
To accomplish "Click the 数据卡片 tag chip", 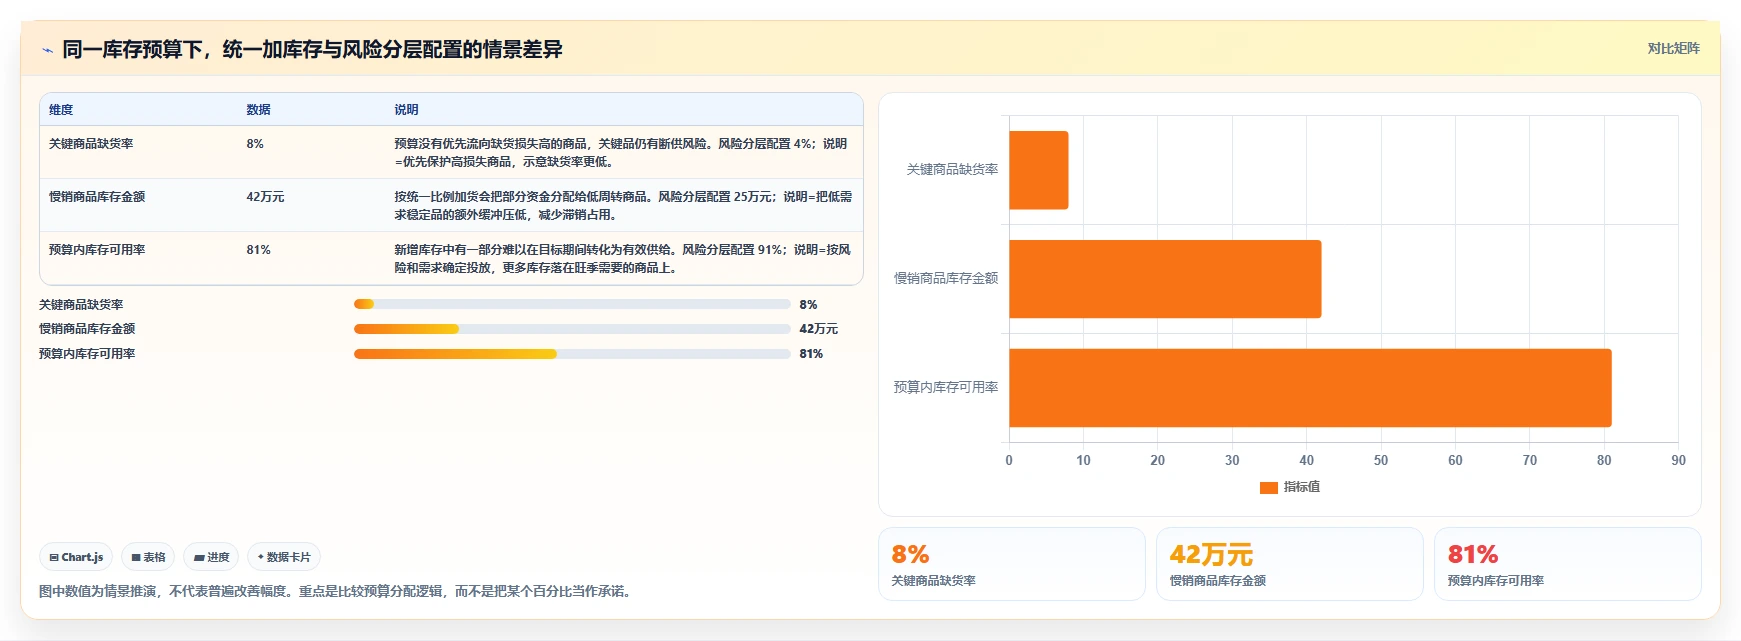I will point(284,557).
